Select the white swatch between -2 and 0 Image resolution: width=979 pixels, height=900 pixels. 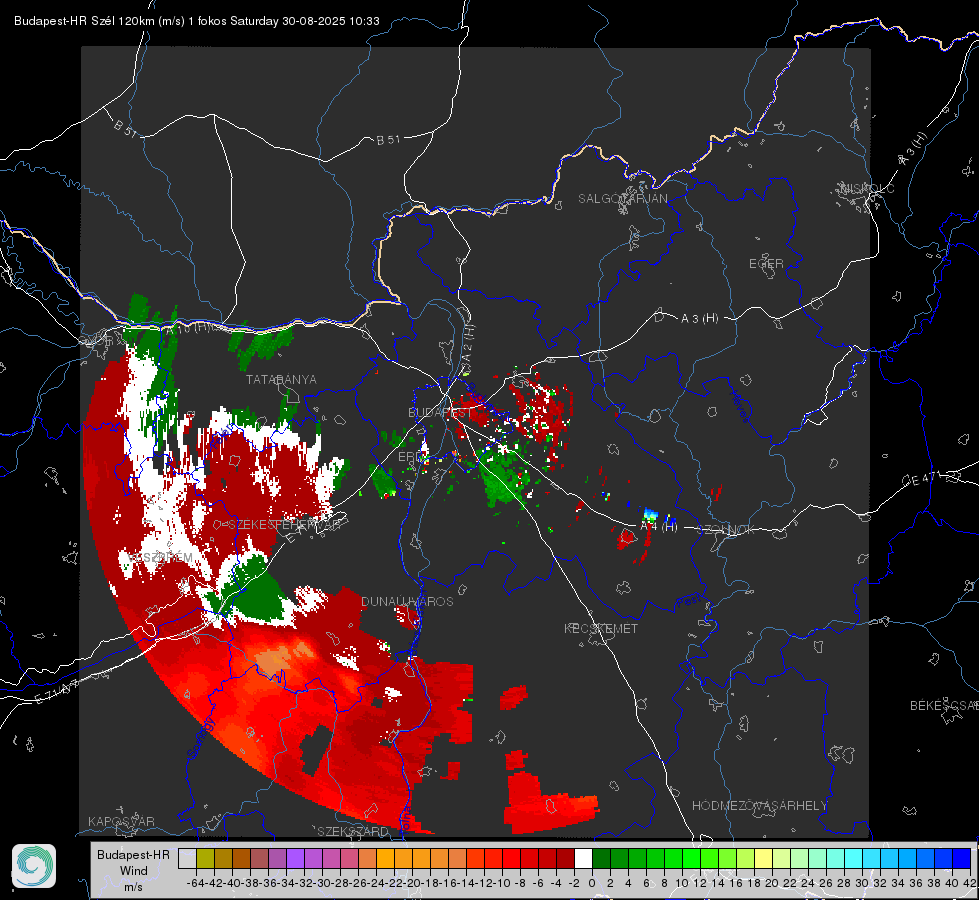(x=583, y=858)
